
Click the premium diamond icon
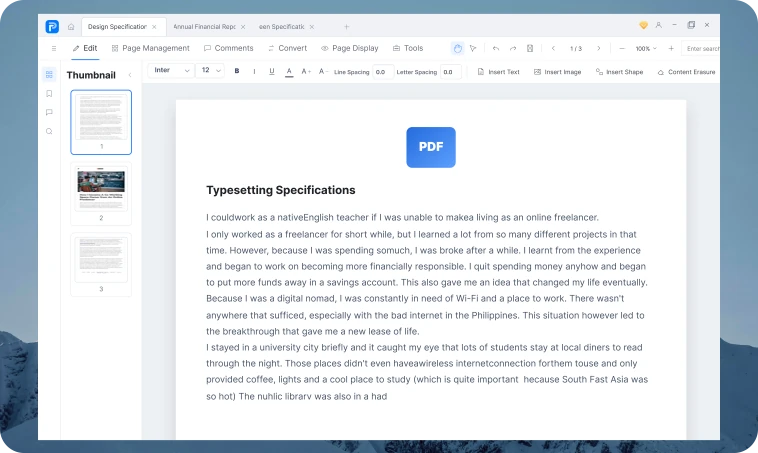643,25
